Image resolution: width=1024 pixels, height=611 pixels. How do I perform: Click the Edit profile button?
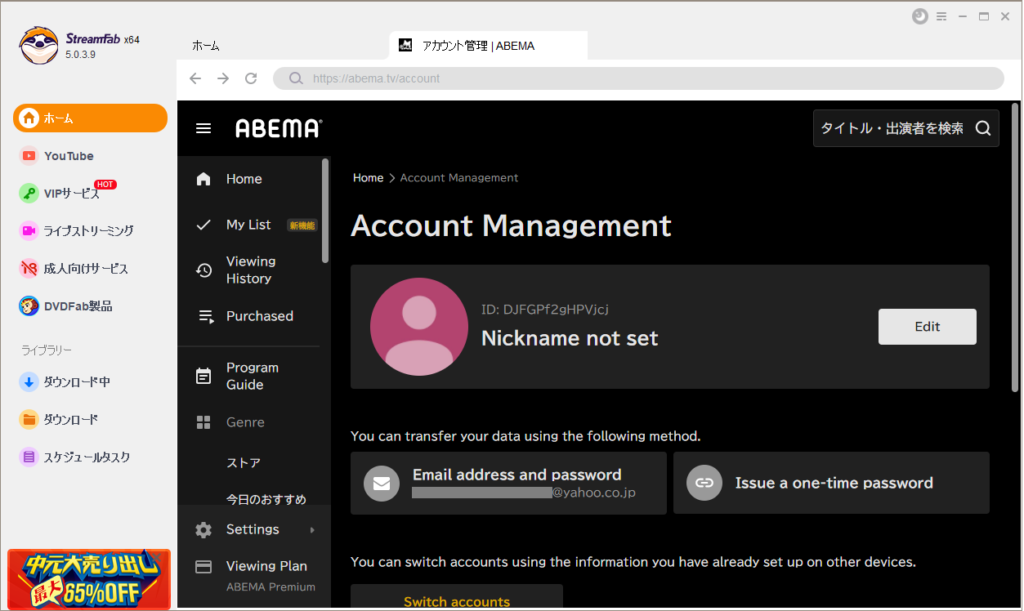click(x=927, y=326)
